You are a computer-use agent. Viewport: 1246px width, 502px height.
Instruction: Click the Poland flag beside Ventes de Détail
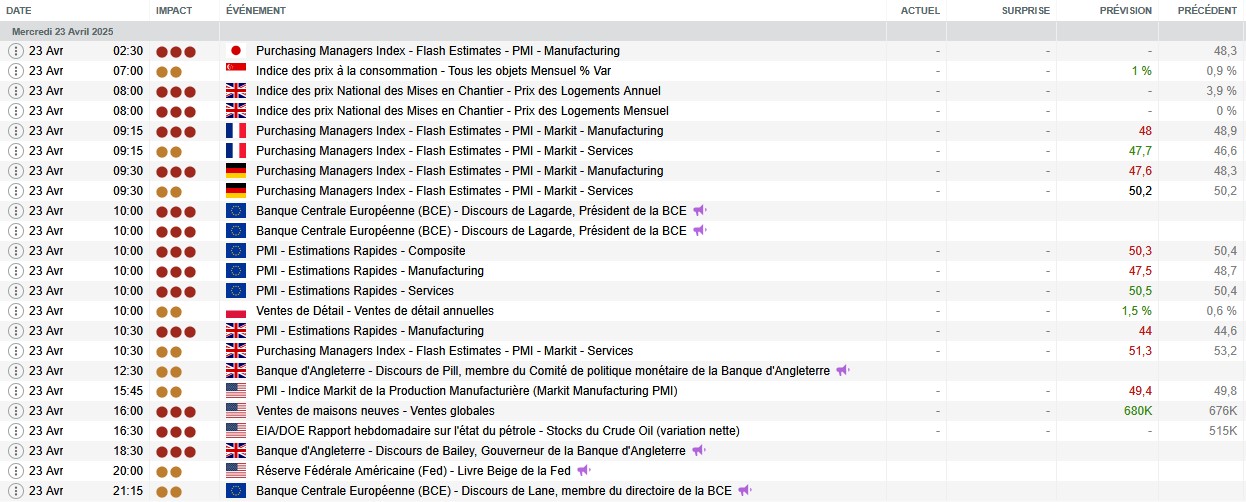click(236, 311)
